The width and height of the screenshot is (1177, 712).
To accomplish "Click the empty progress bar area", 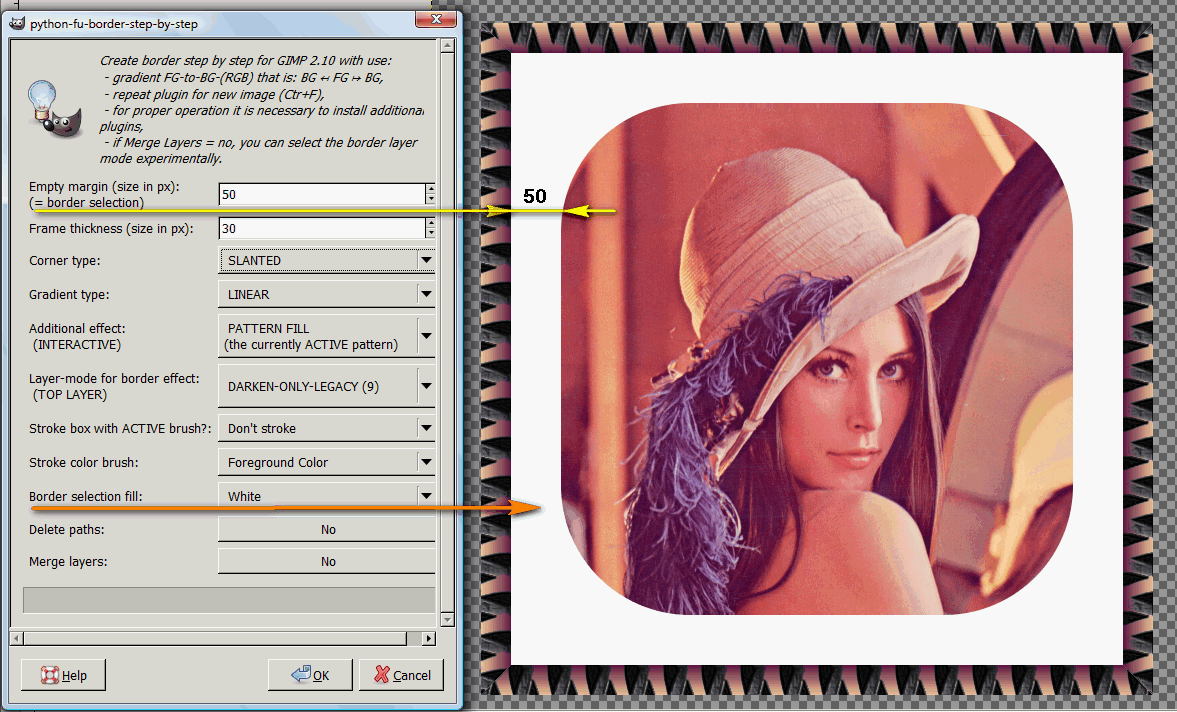I will pyautogui.click(x=229, y=600).
